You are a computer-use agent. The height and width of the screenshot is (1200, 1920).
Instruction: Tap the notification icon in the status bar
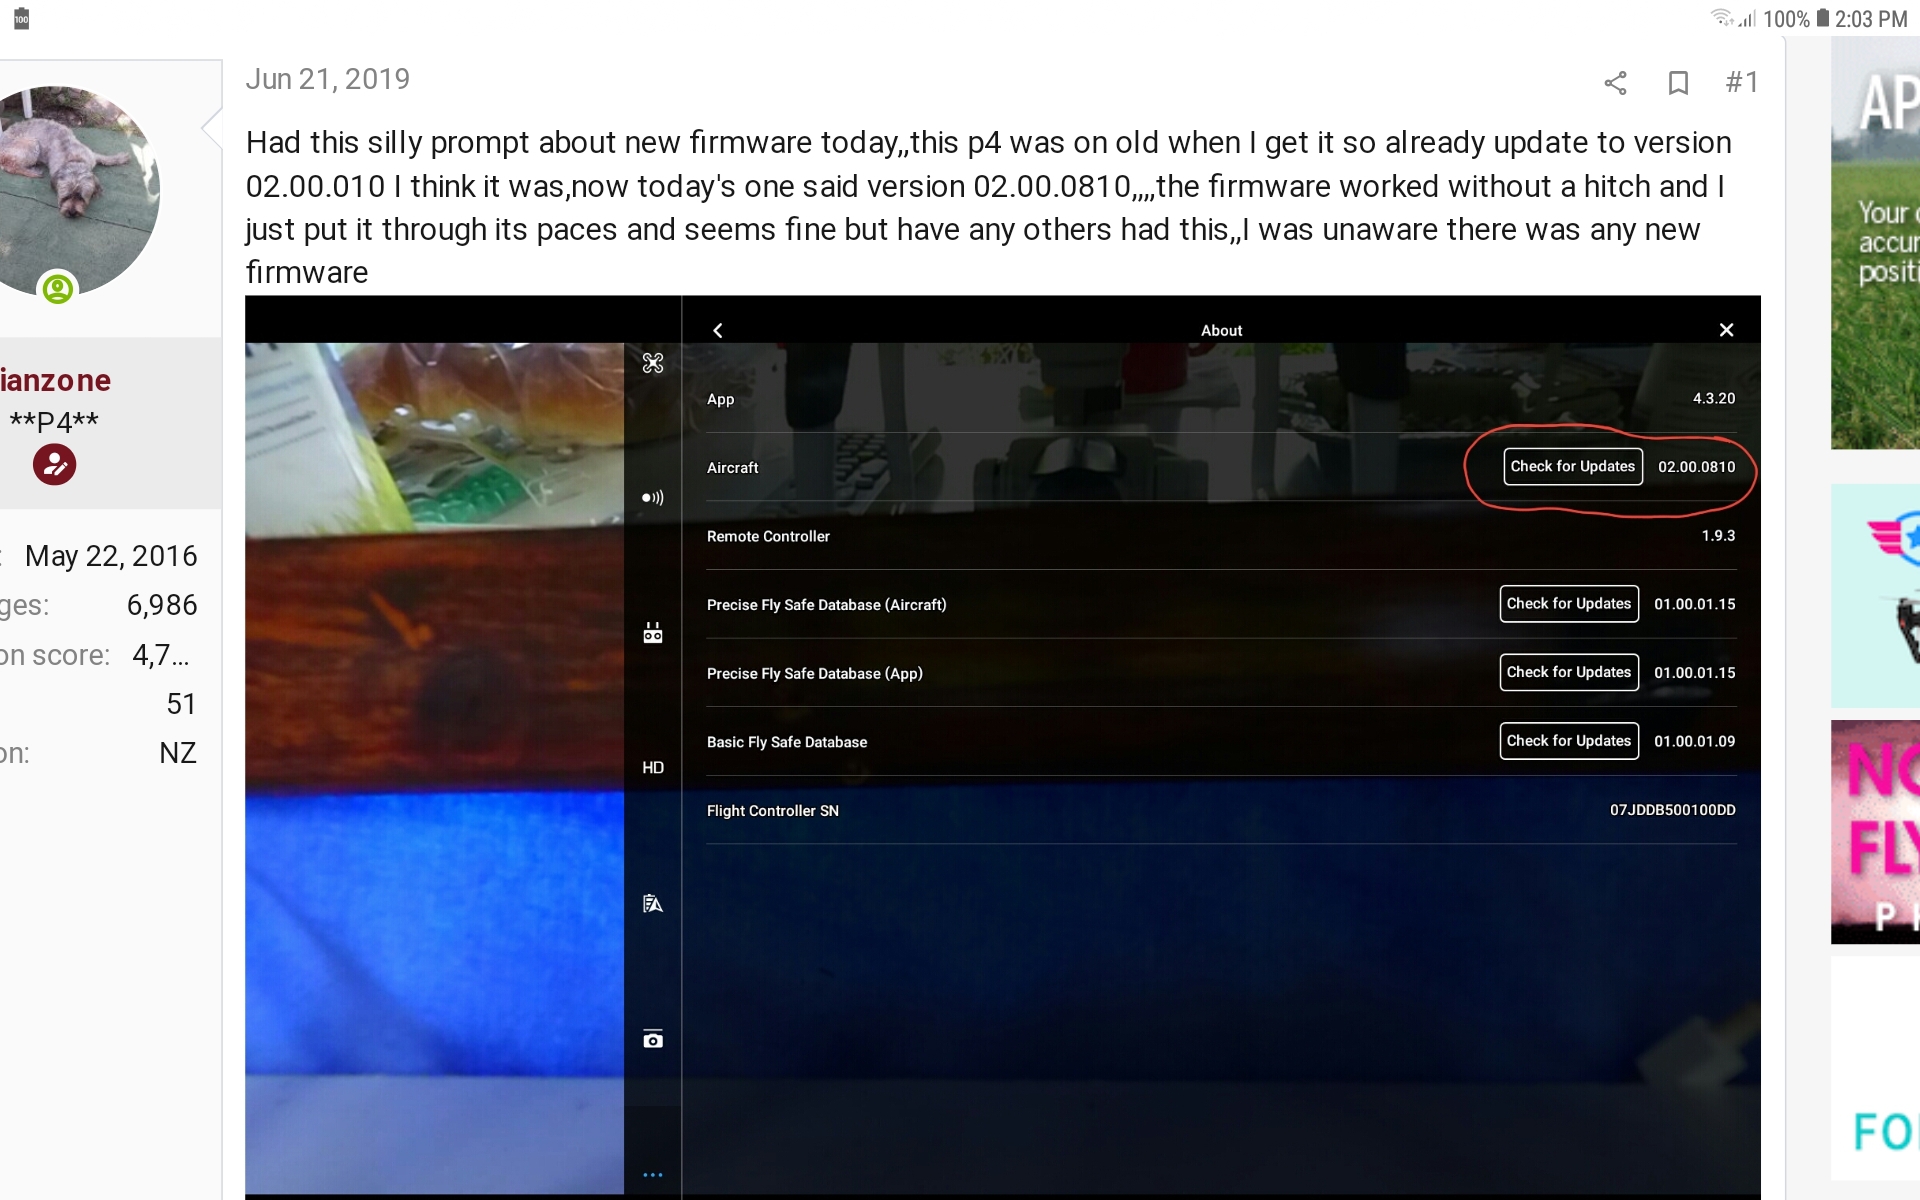click(x=21, y=18)
